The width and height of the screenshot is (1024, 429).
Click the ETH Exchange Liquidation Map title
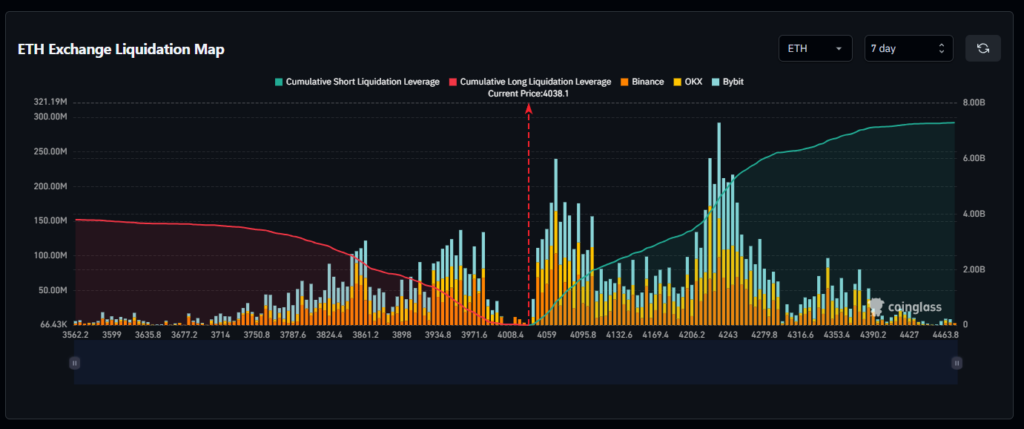click(121, 49)
